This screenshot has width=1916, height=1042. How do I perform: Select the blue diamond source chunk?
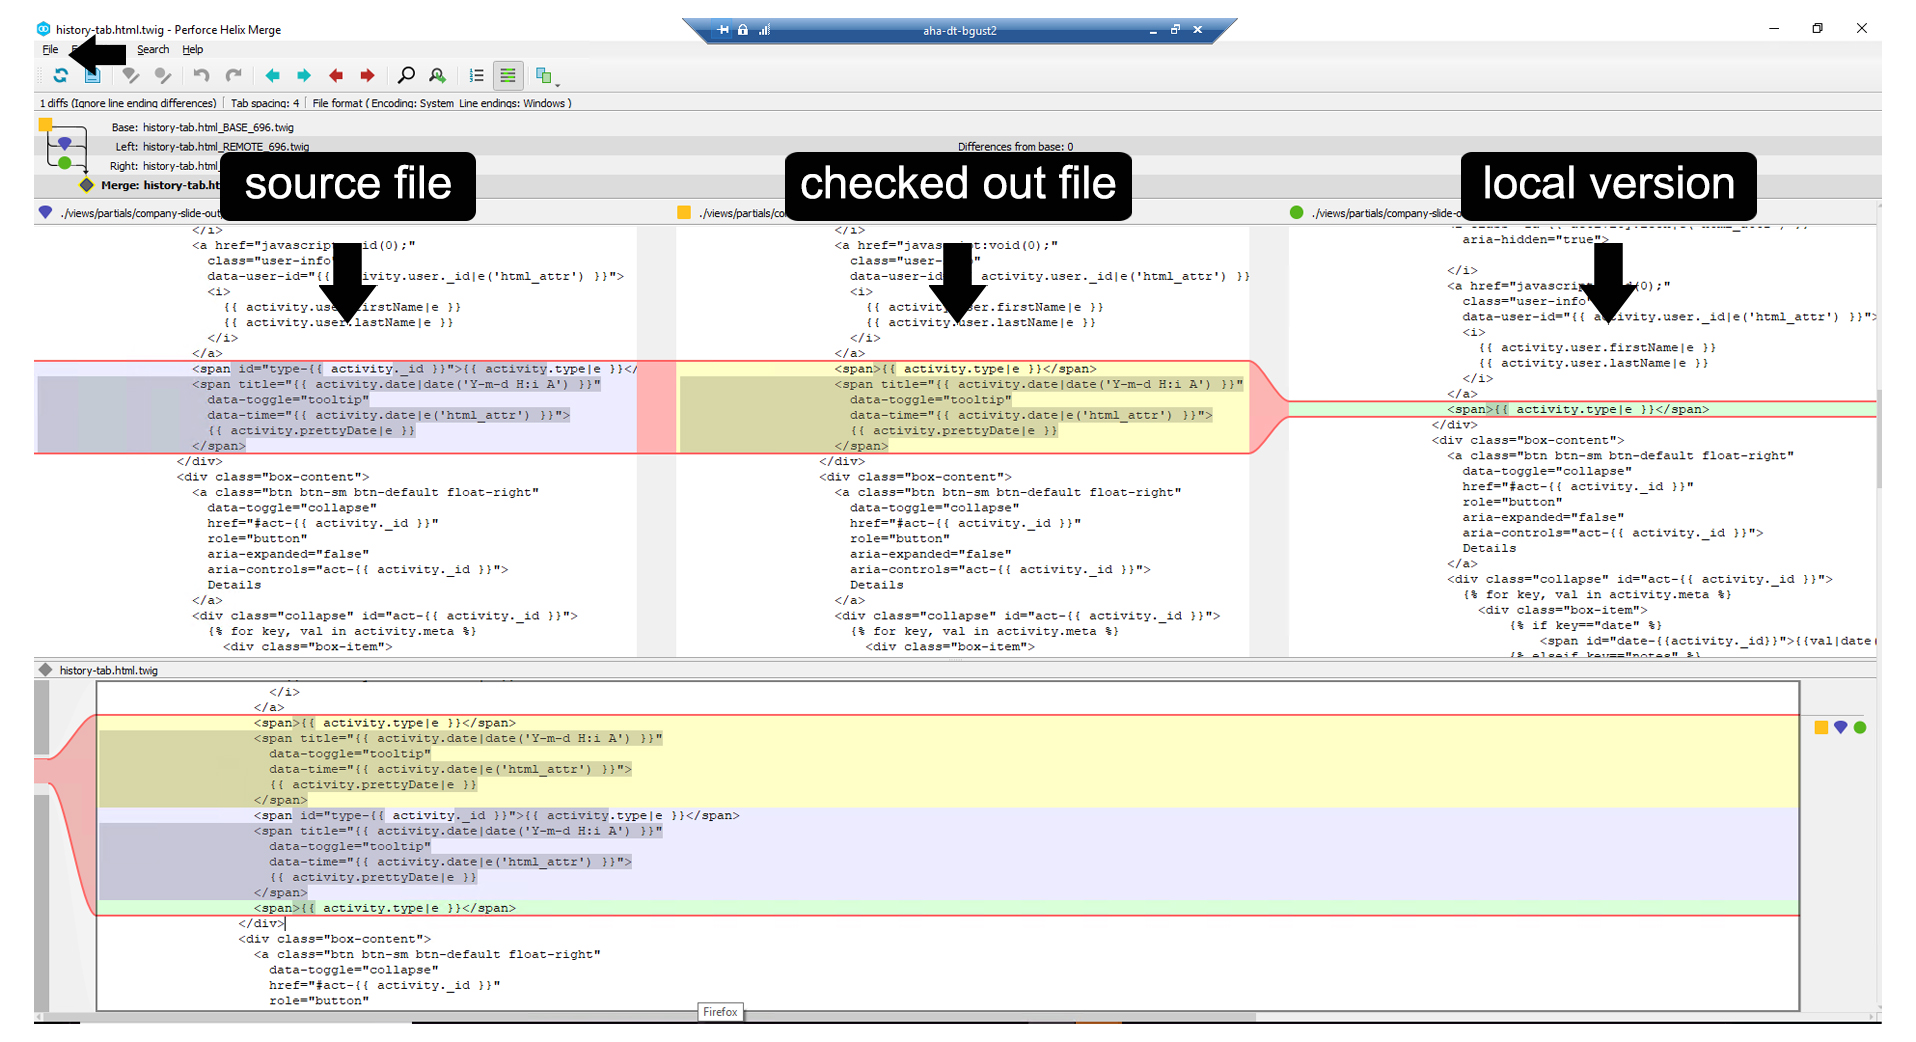pos(1840,727)
